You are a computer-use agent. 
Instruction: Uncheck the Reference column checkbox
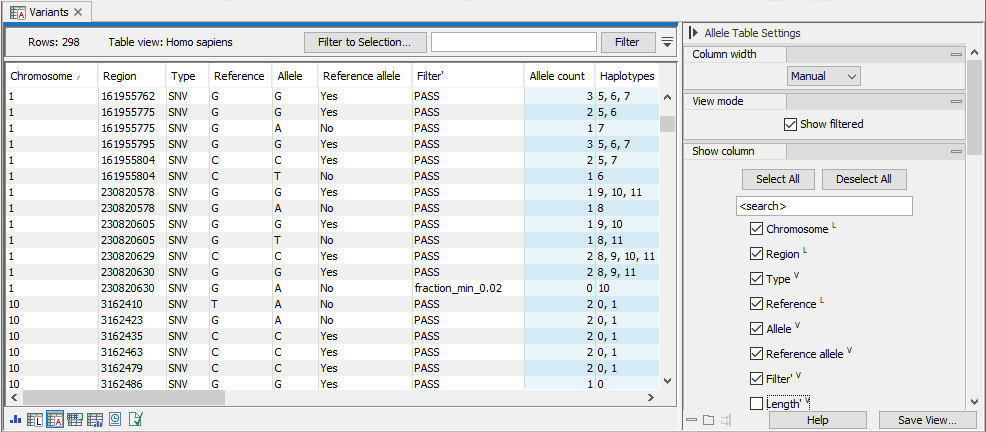click(x=756, y=304)
